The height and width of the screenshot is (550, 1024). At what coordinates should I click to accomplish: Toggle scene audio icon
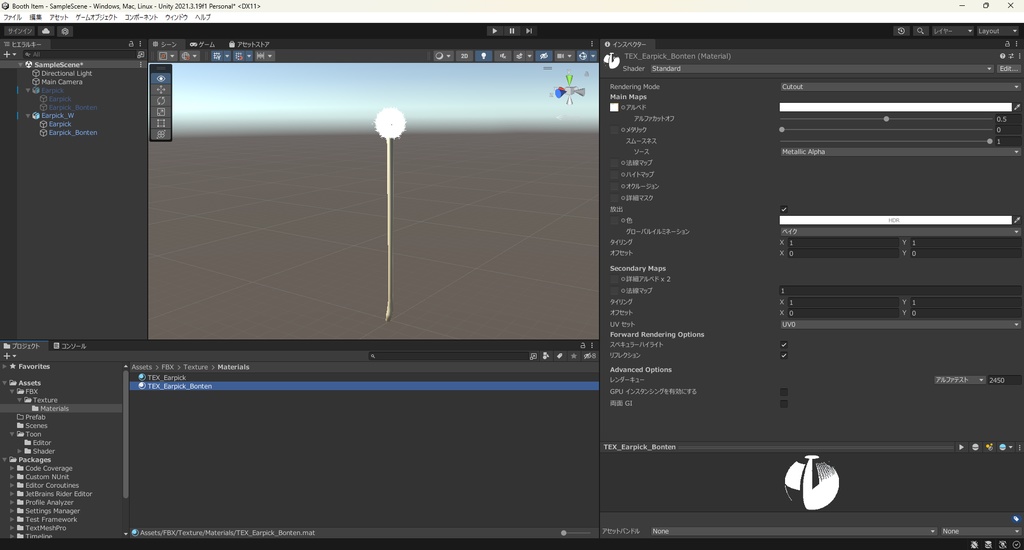pos(502,56)
